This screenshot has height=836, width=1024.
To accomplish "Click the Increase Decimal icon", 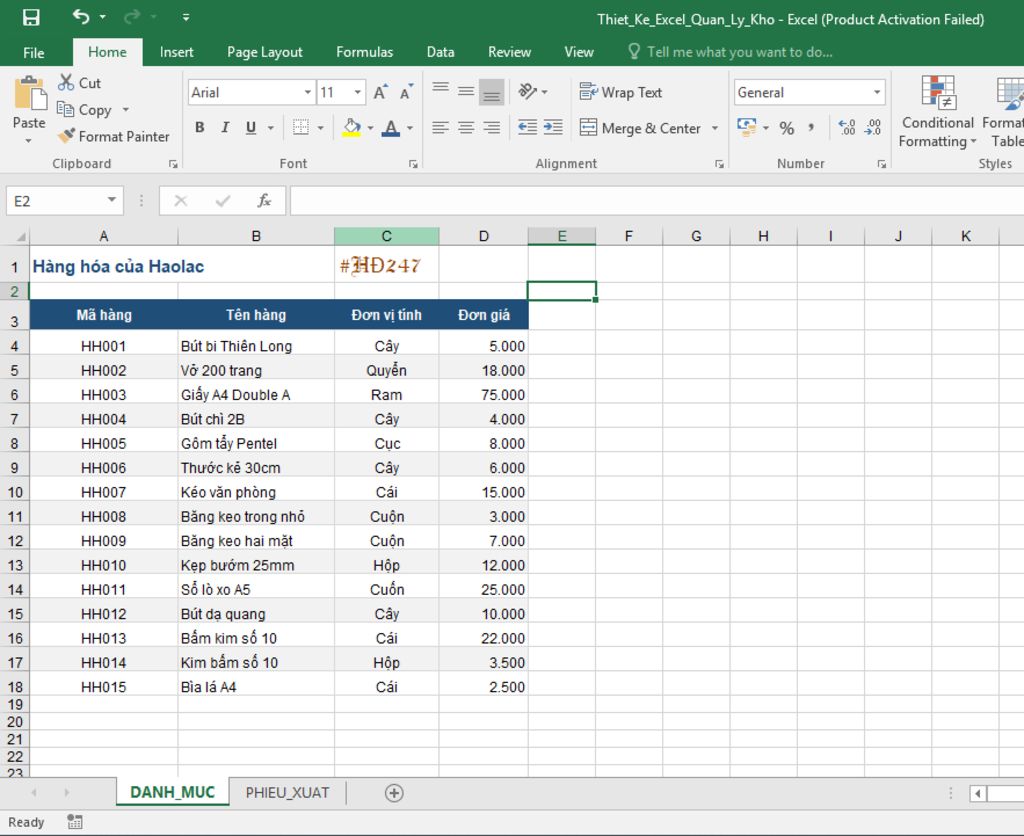I will pyautogui.click(x=847, y=127).
